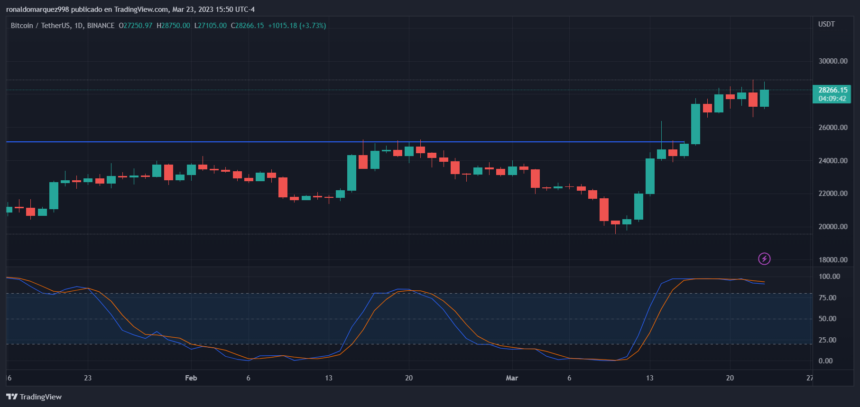The width and height of the screenshot is (860, 407).
Task: Click the 30000.00 price axis label
Action: point(830,61)
